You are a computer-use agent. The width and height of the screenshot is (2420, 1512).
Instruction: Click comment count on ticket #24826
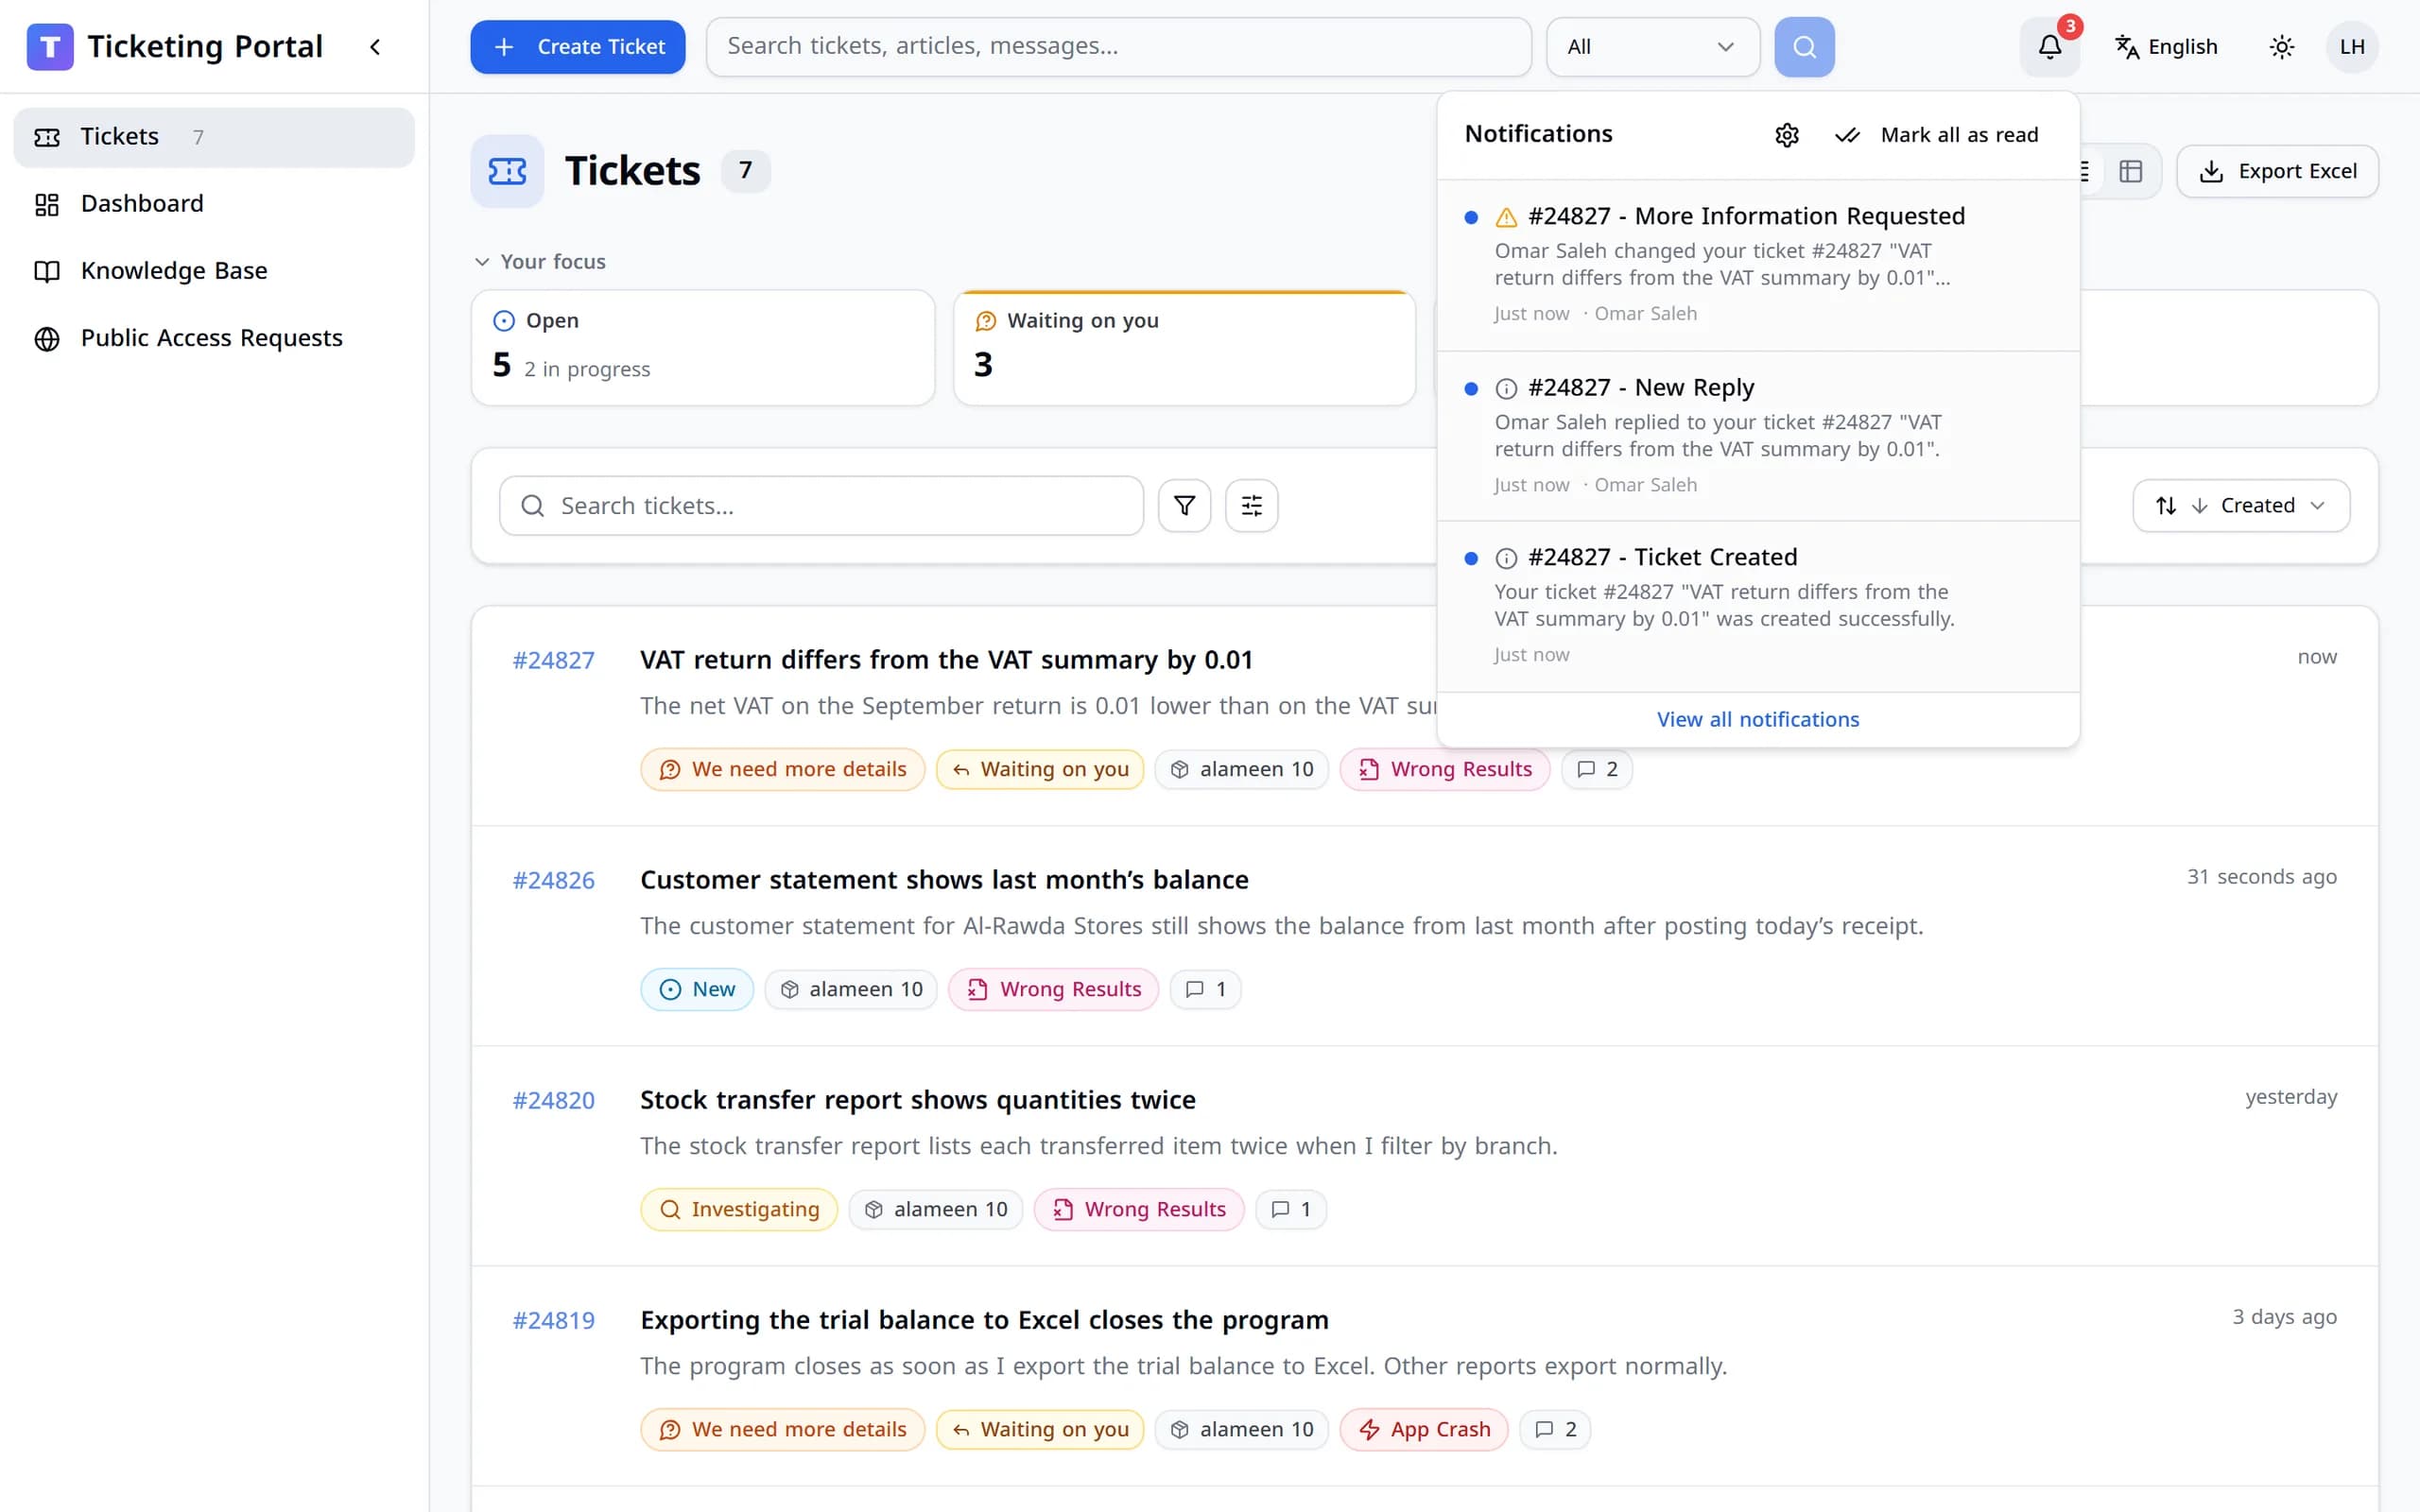(x=1205, y=989)
